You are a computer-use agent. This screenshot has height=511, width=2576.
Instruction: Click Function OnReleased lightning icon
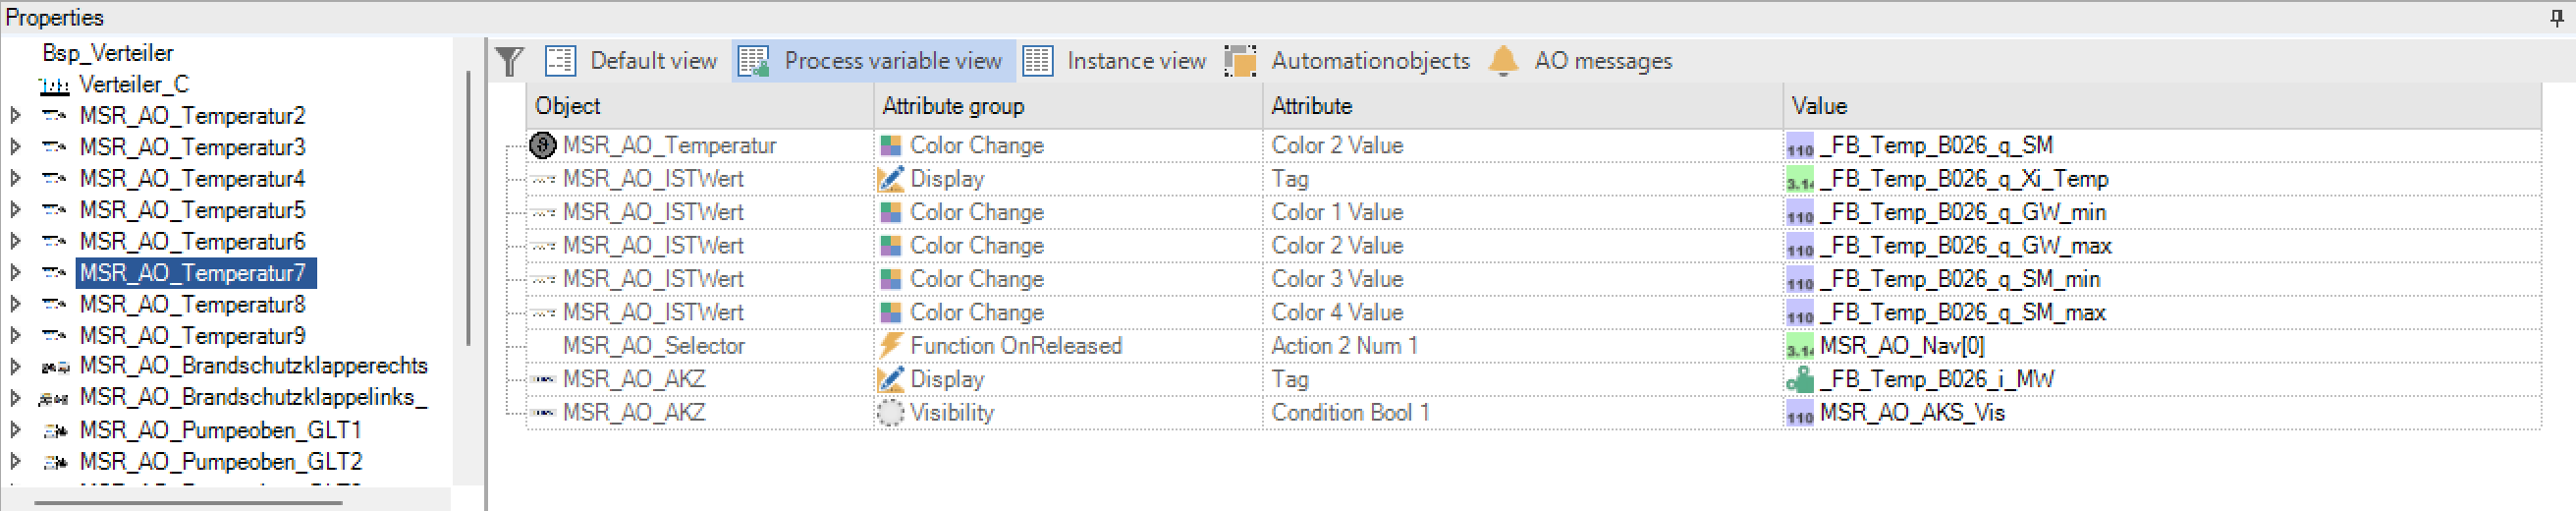click(x=890, y=345)
